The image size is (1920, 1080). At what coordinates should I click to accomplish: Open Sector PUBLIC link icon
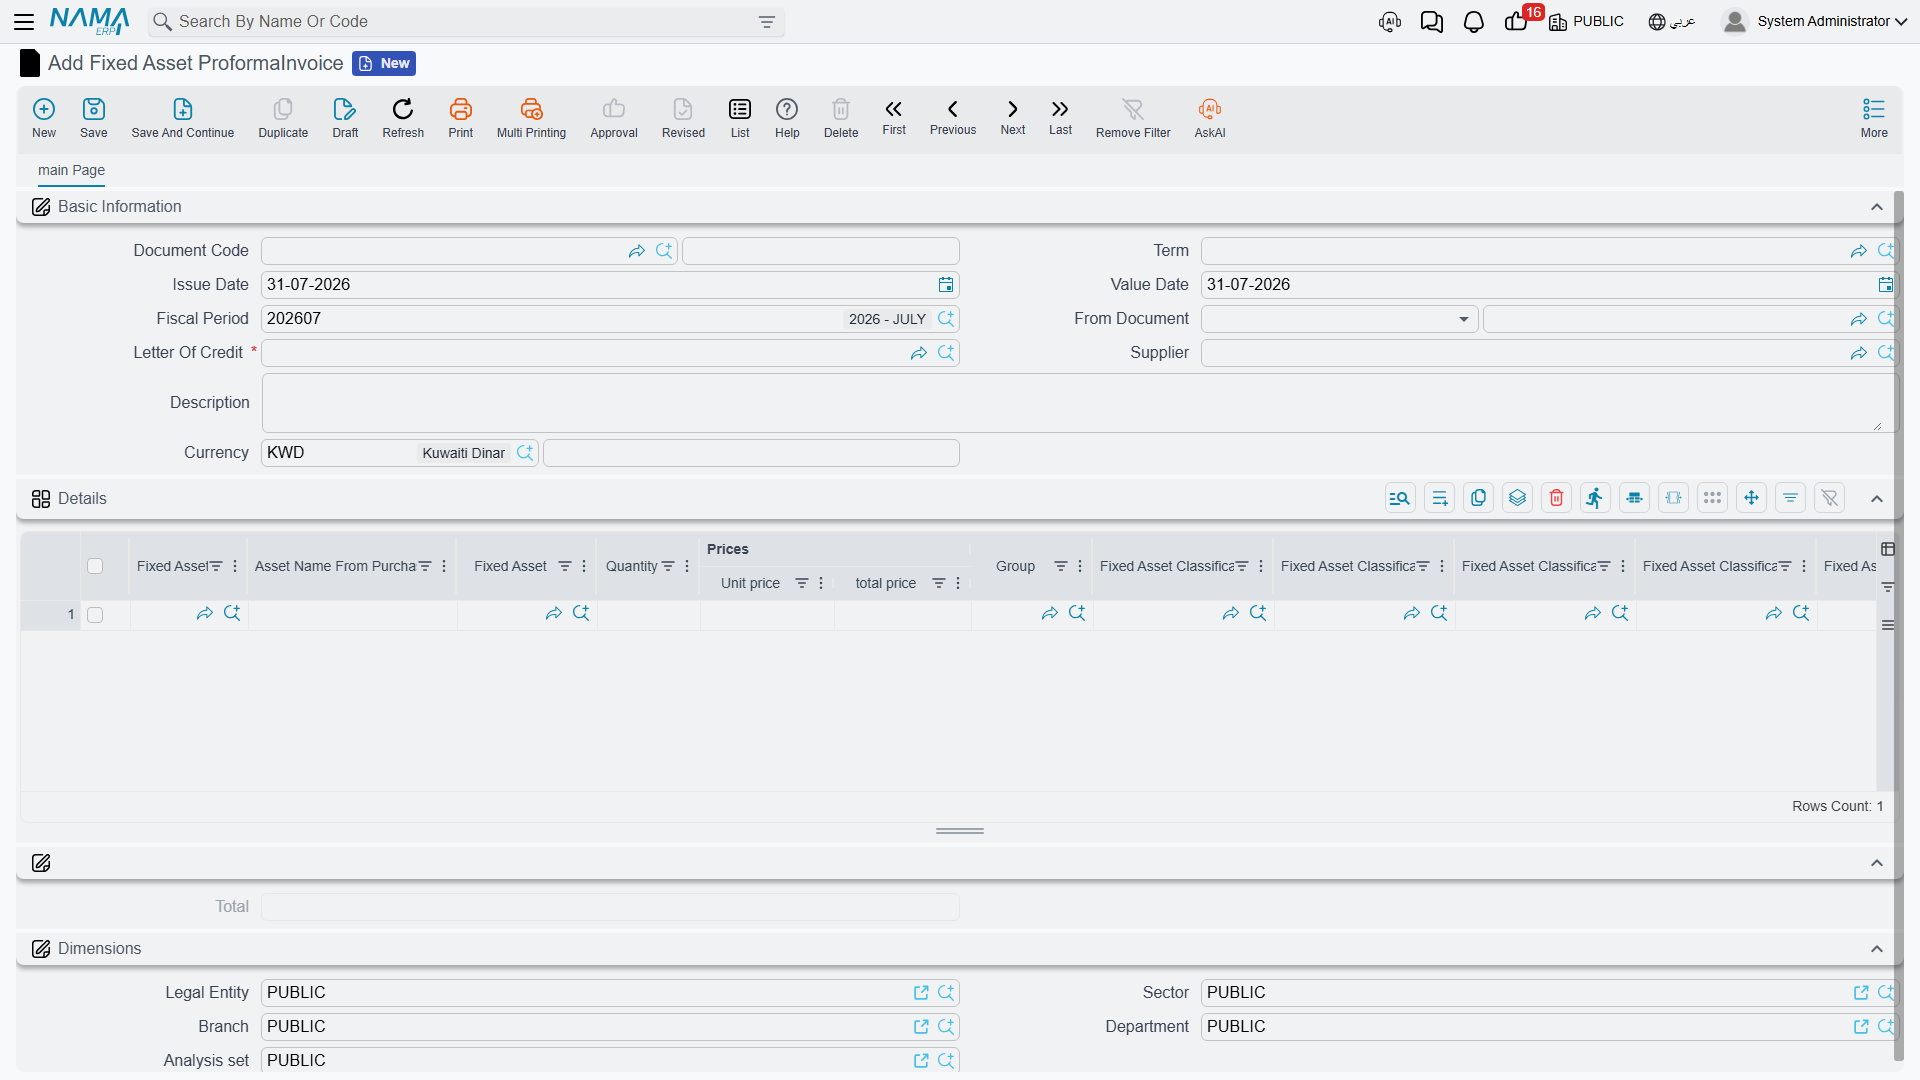(x=1861, y=993)
